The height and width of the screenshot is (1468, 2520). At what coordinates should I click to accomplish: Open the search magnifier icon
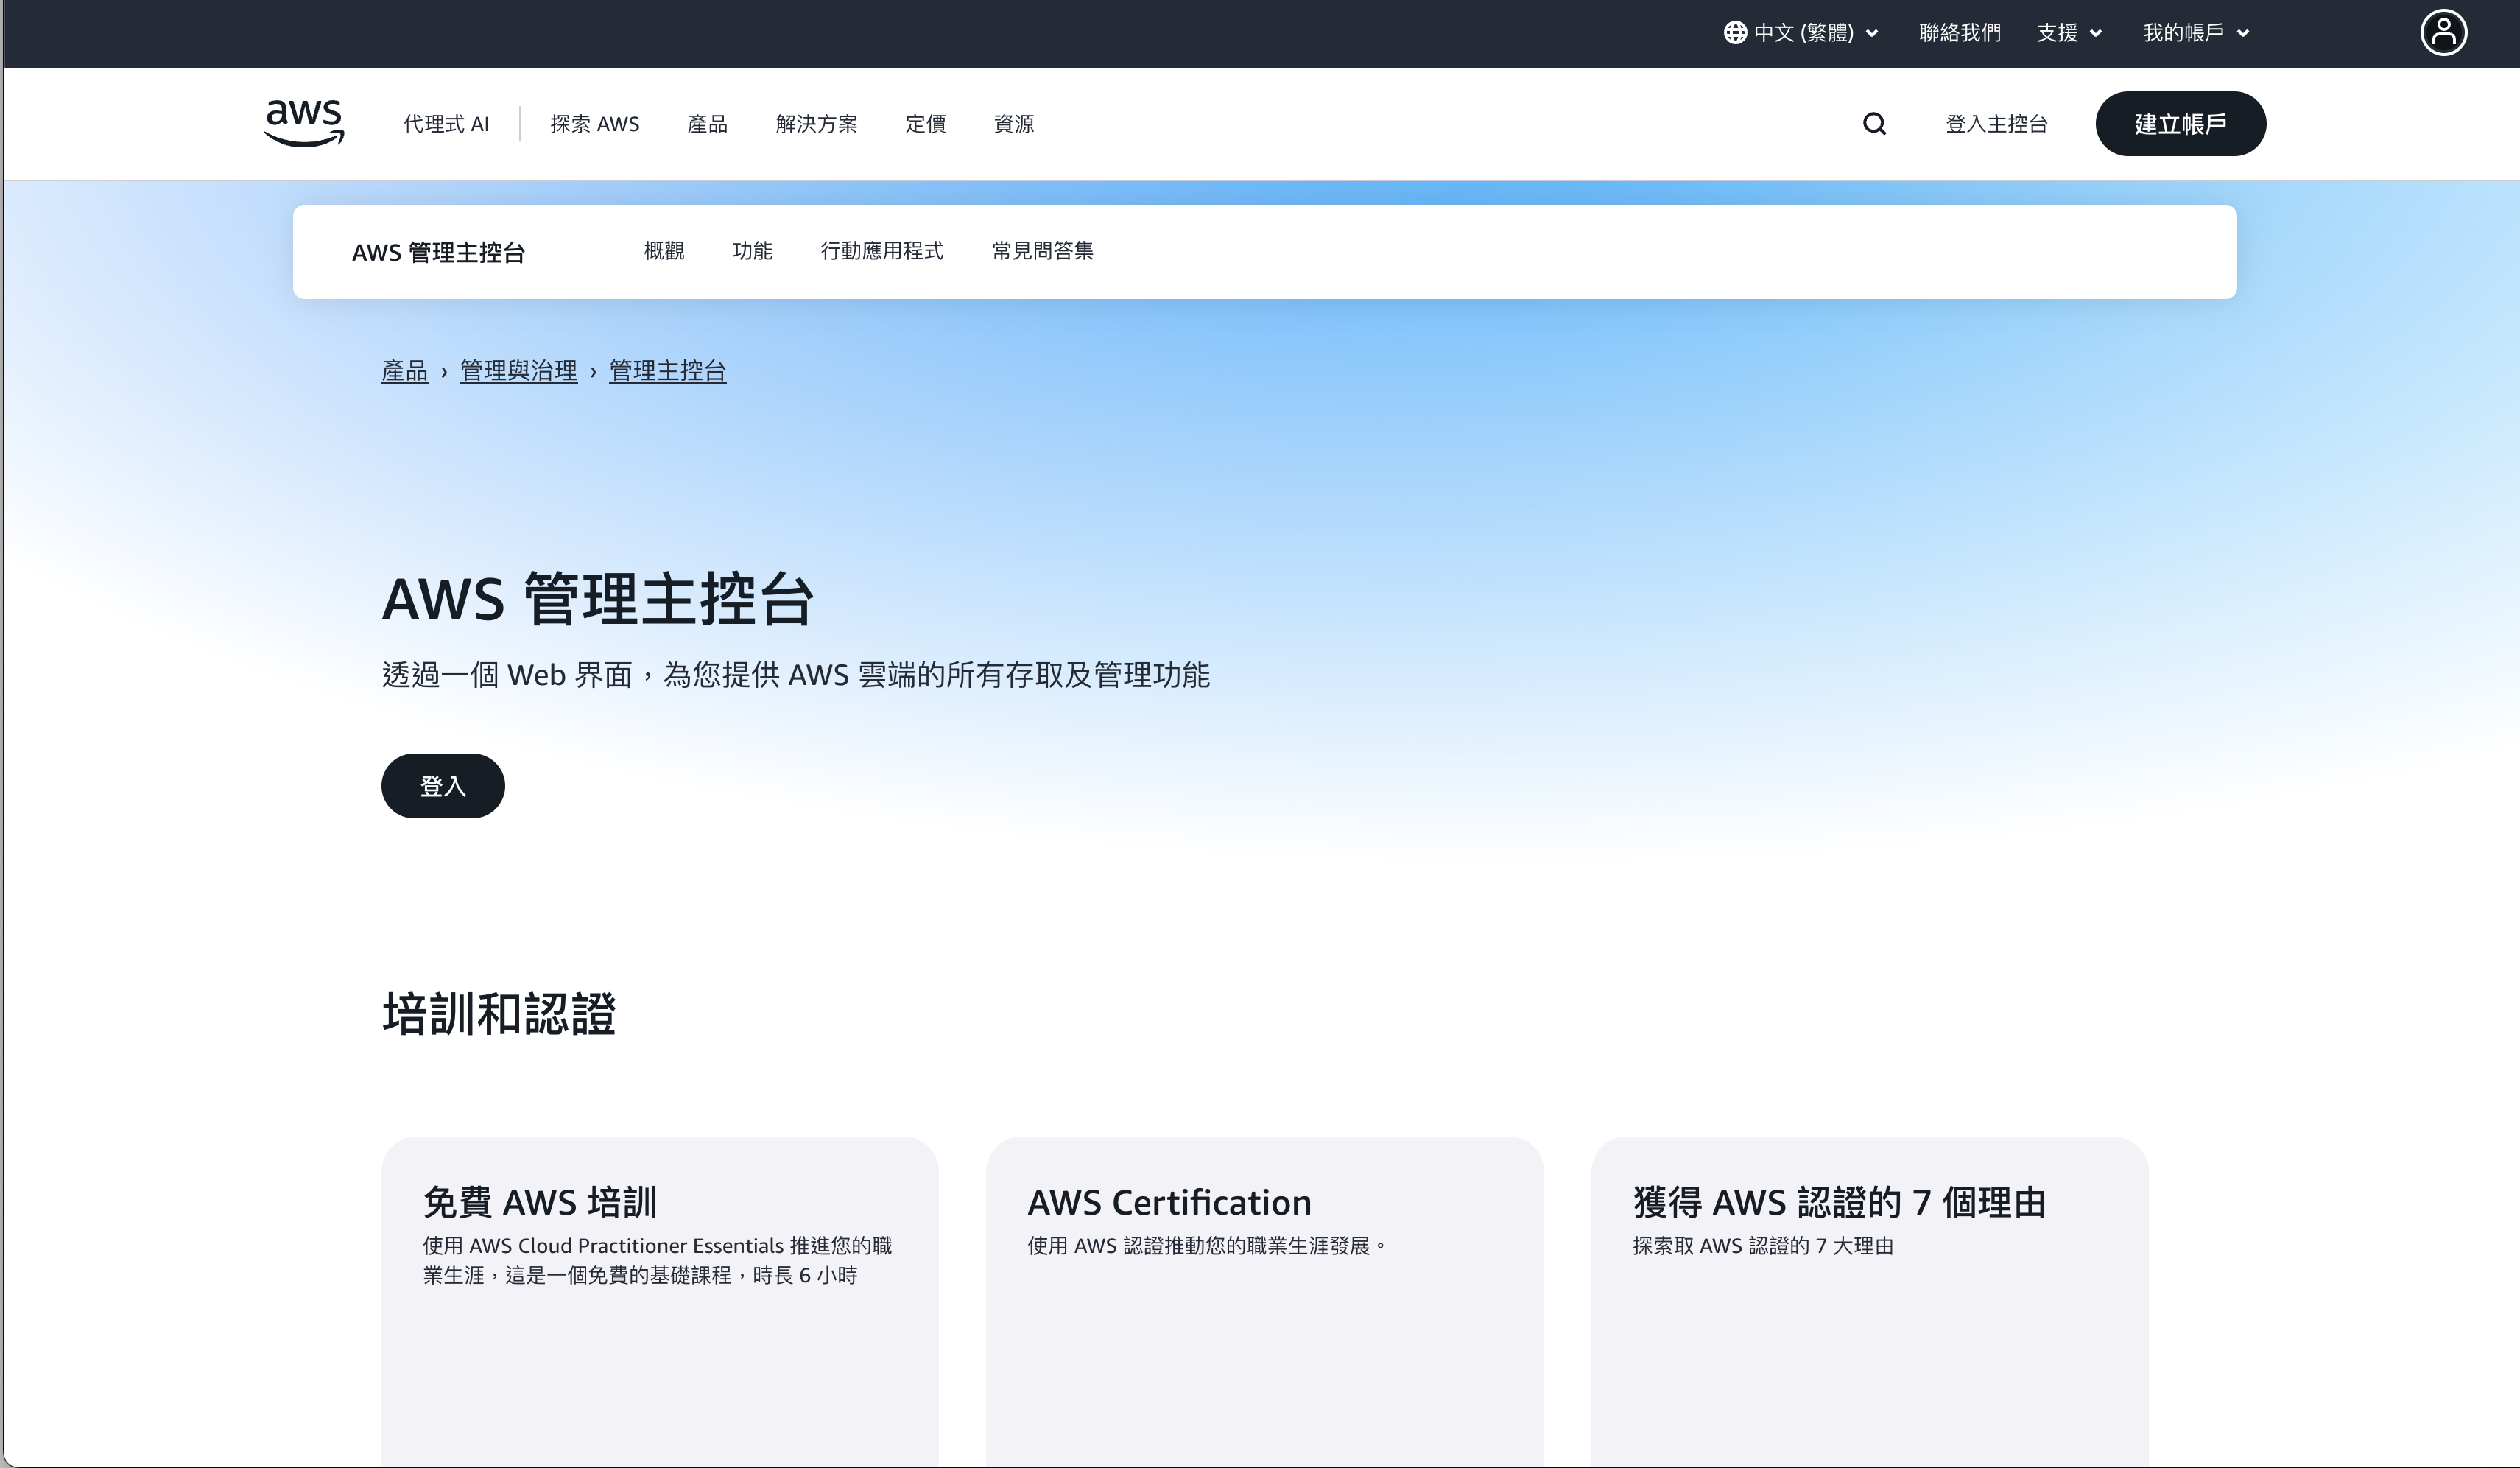point(1874,123)
